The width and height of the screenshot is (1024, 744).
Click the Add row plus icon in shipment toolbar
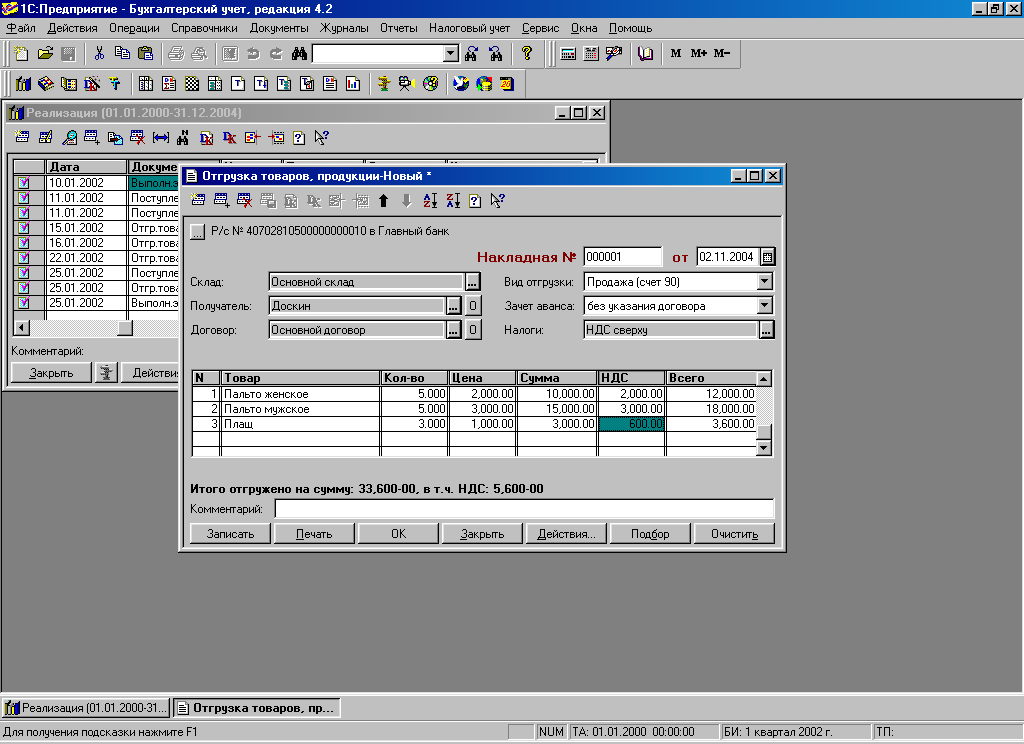(221, 201)
